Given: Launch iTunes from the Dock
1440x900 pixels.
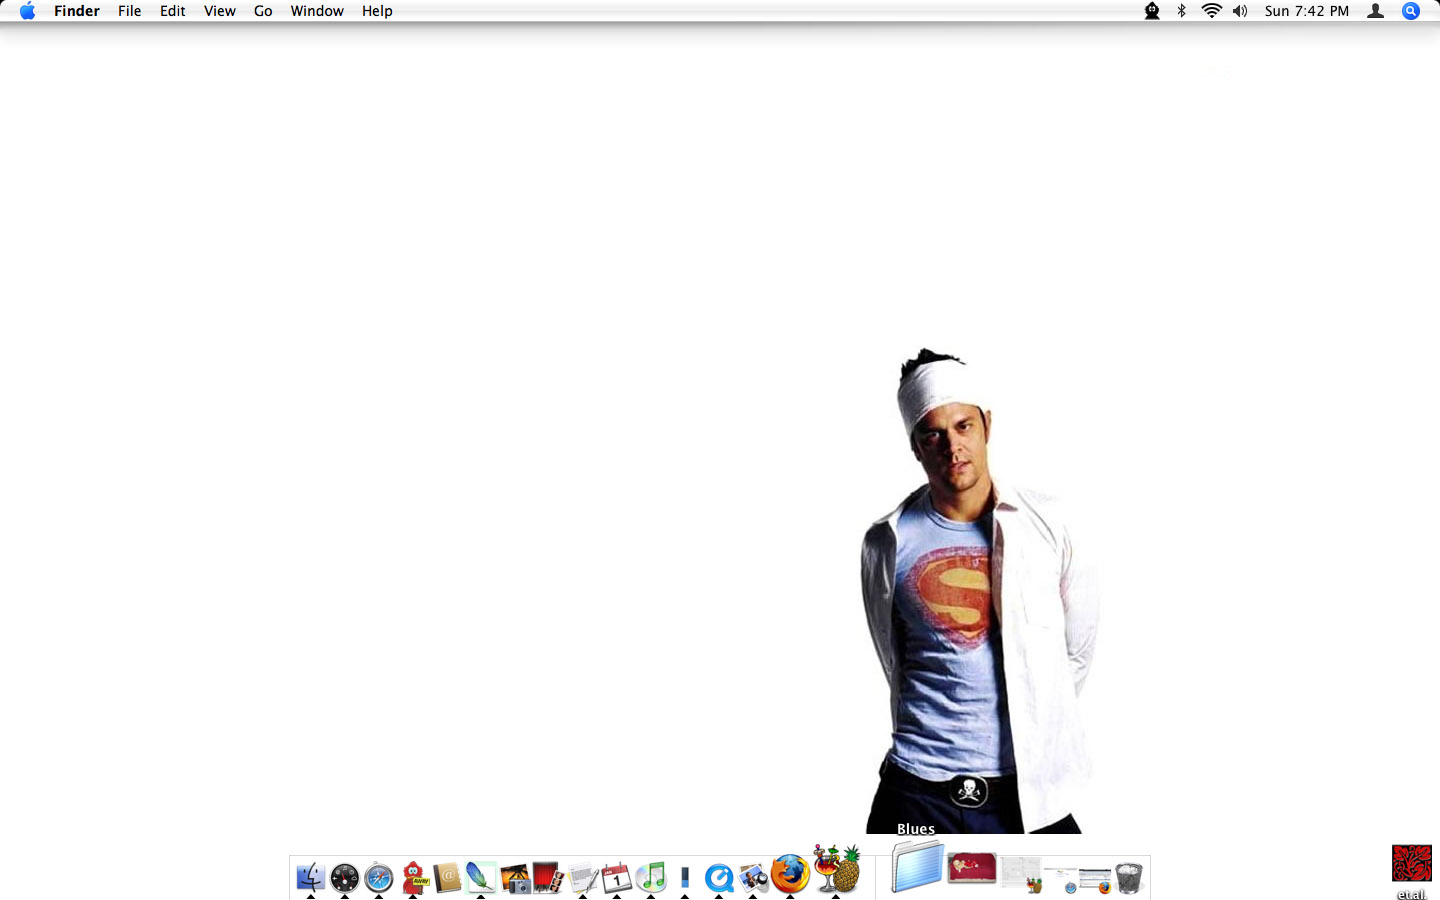Looking at the screenshot, I should pyautogui.click(x=651, y=877).
